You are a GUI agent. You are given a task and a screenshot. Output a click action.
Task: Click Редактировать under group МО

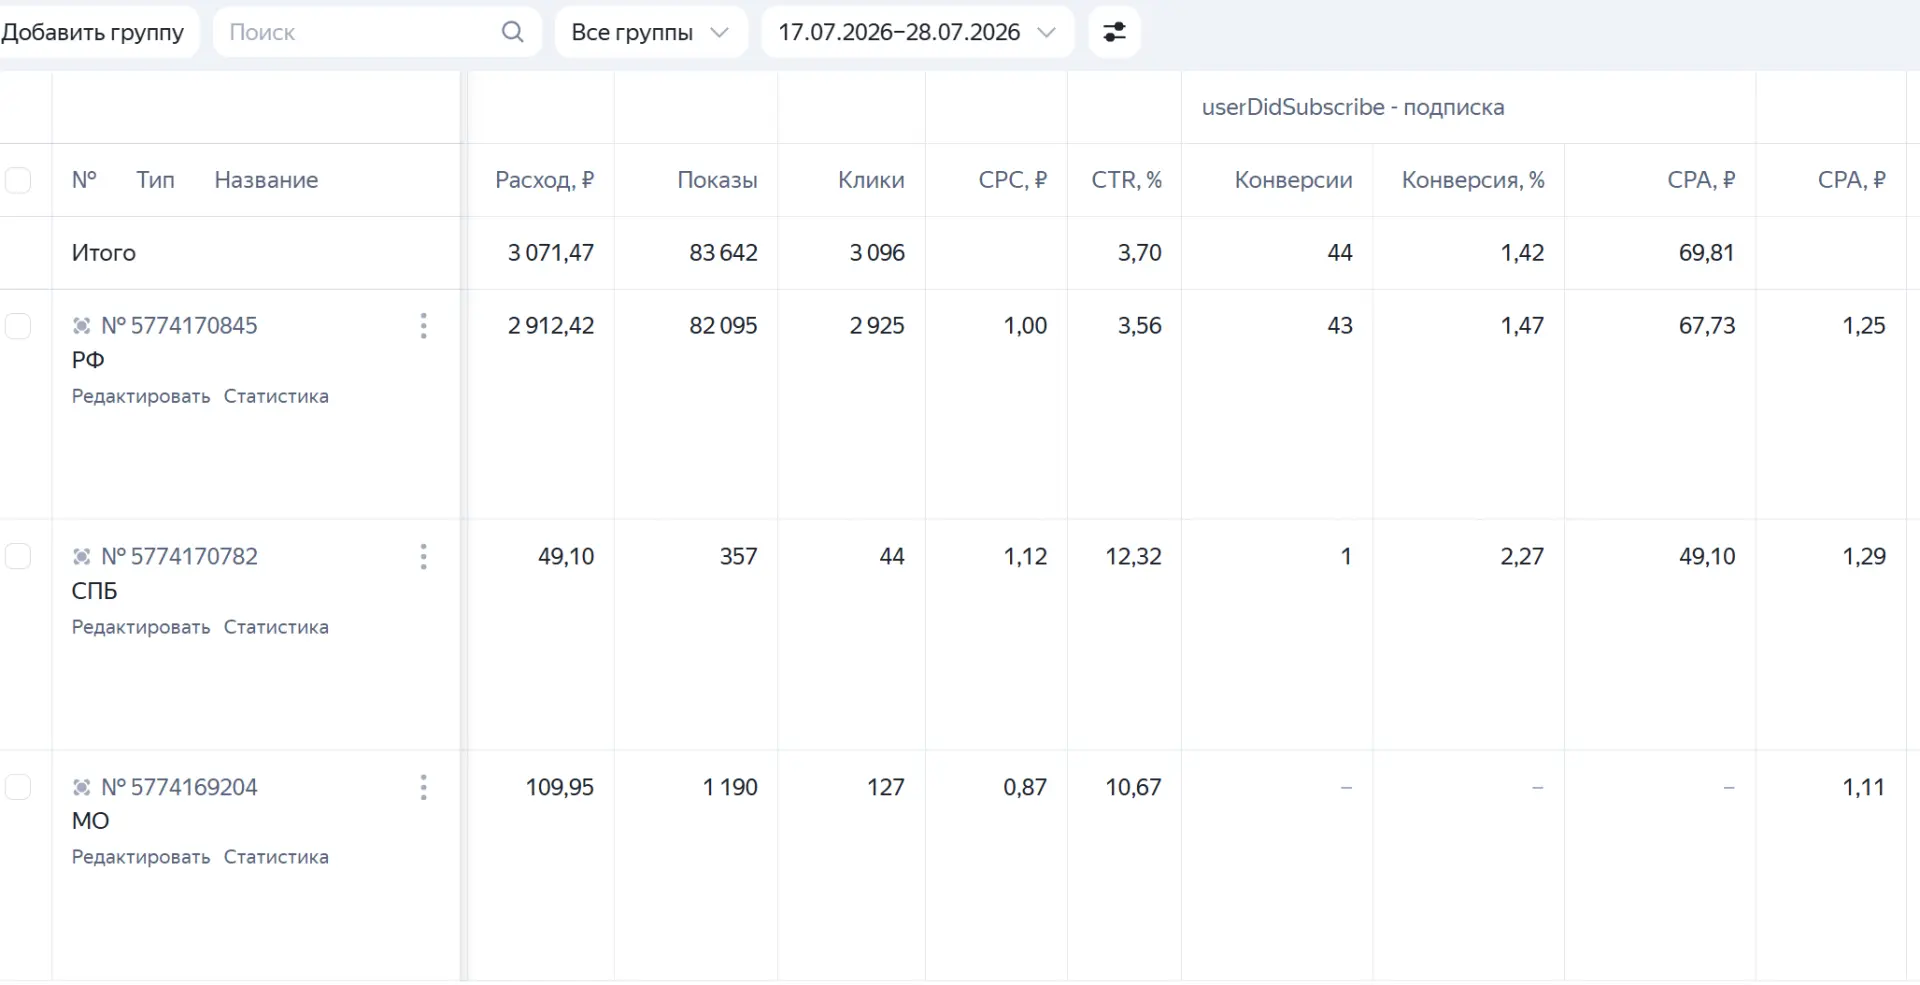click(x=141, y=857)
